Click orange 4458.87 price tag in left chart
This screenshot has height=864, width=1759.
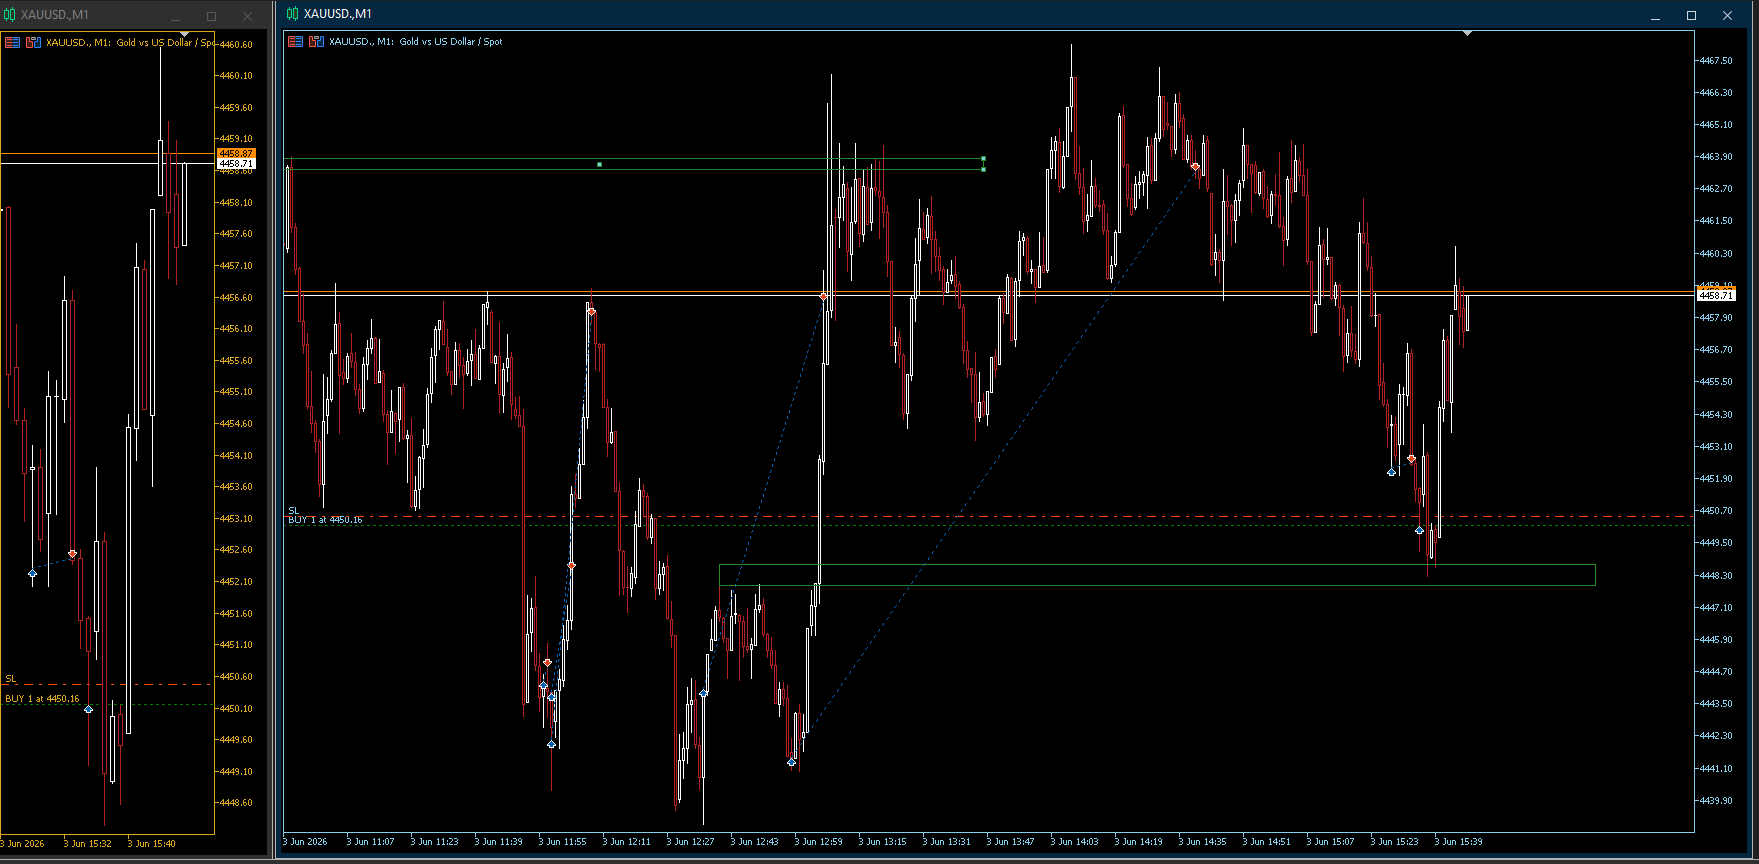coord(236,153)
